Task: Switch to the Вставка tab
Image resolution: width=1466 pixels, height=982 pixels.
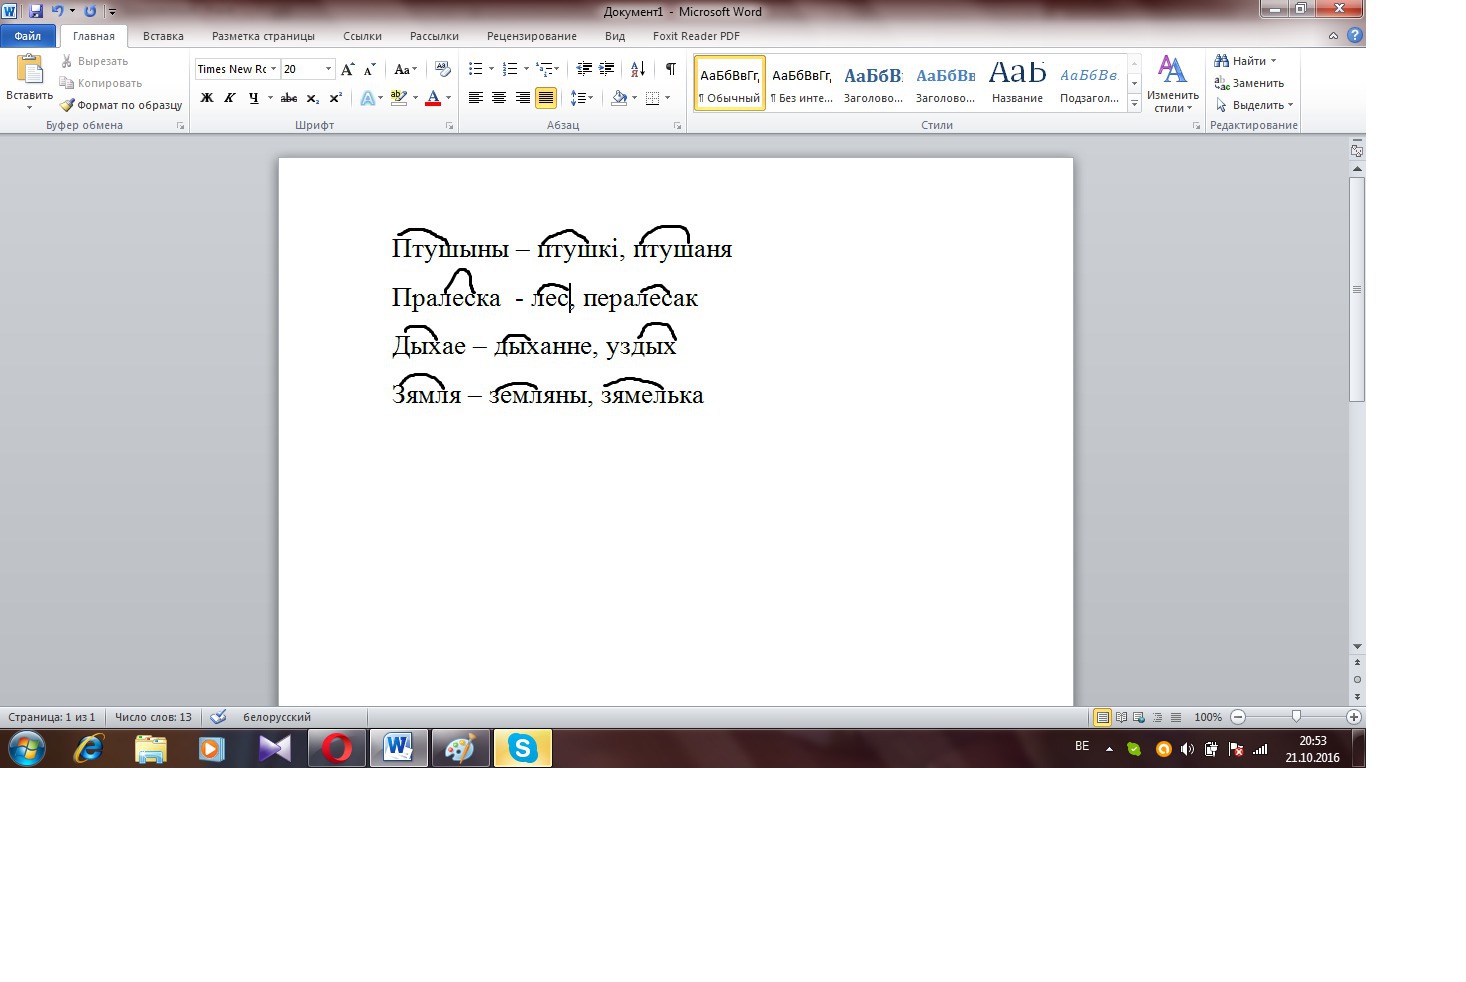Action: 163,36
